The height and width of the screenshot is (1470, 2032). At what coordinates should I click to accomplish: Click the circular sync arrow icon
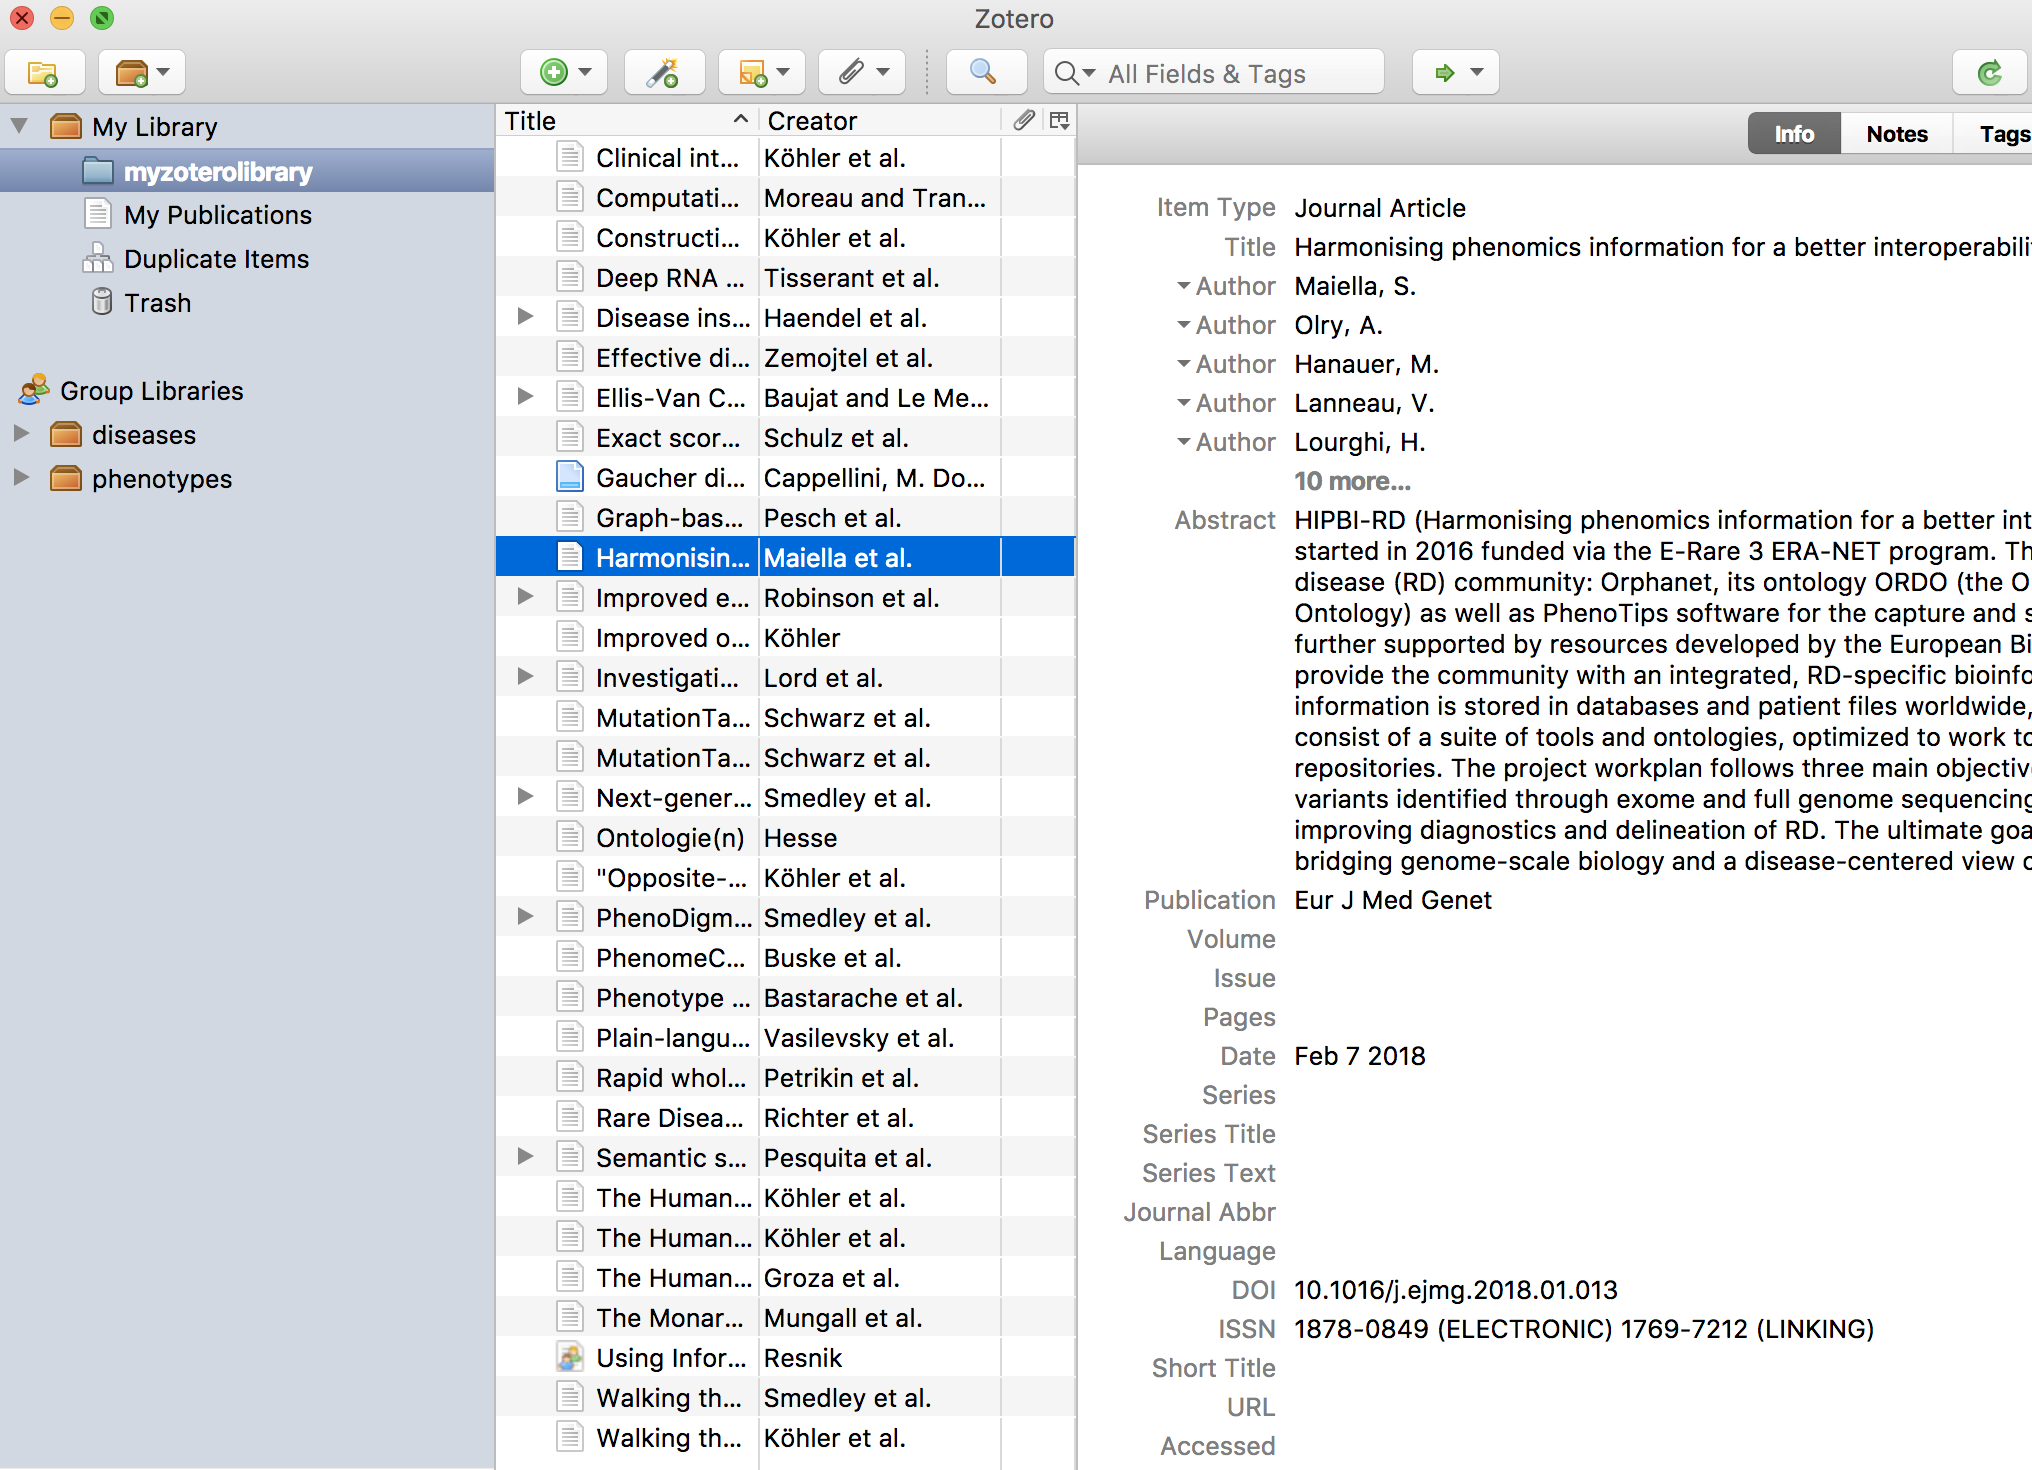click(x=1989, y=71)
